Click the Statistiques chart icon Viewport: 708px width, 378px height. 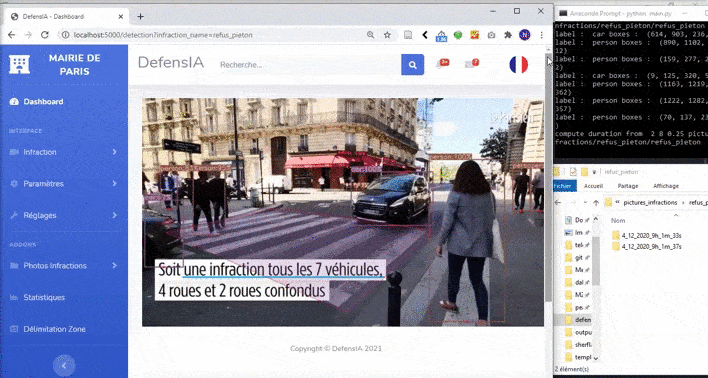14,297
